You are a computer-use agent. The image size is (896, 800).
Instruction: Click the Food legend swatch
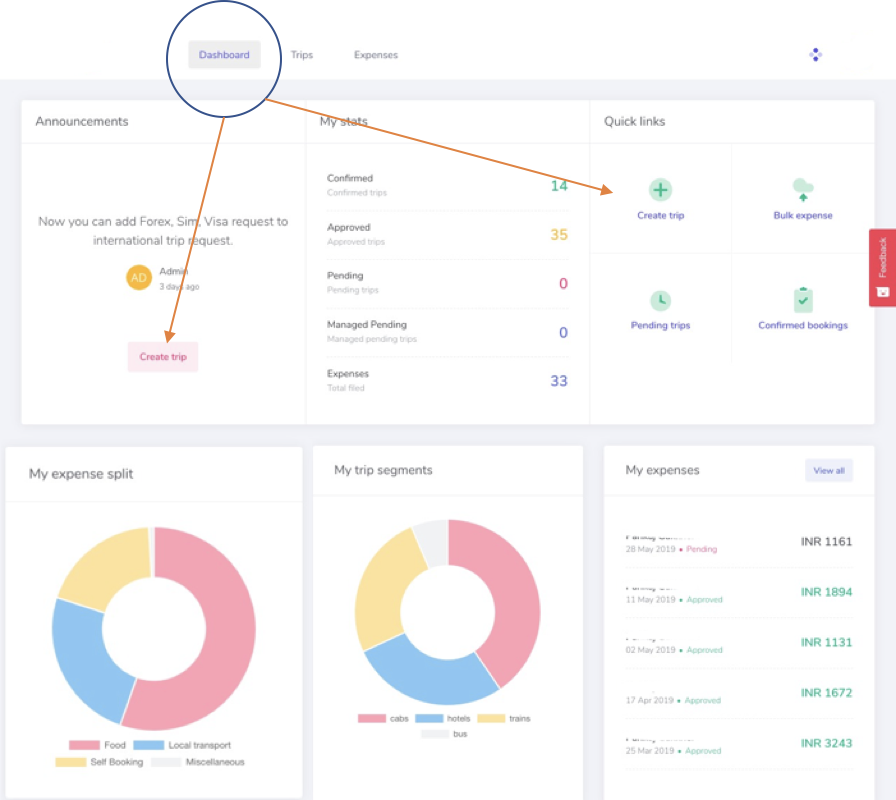[84, 745]
